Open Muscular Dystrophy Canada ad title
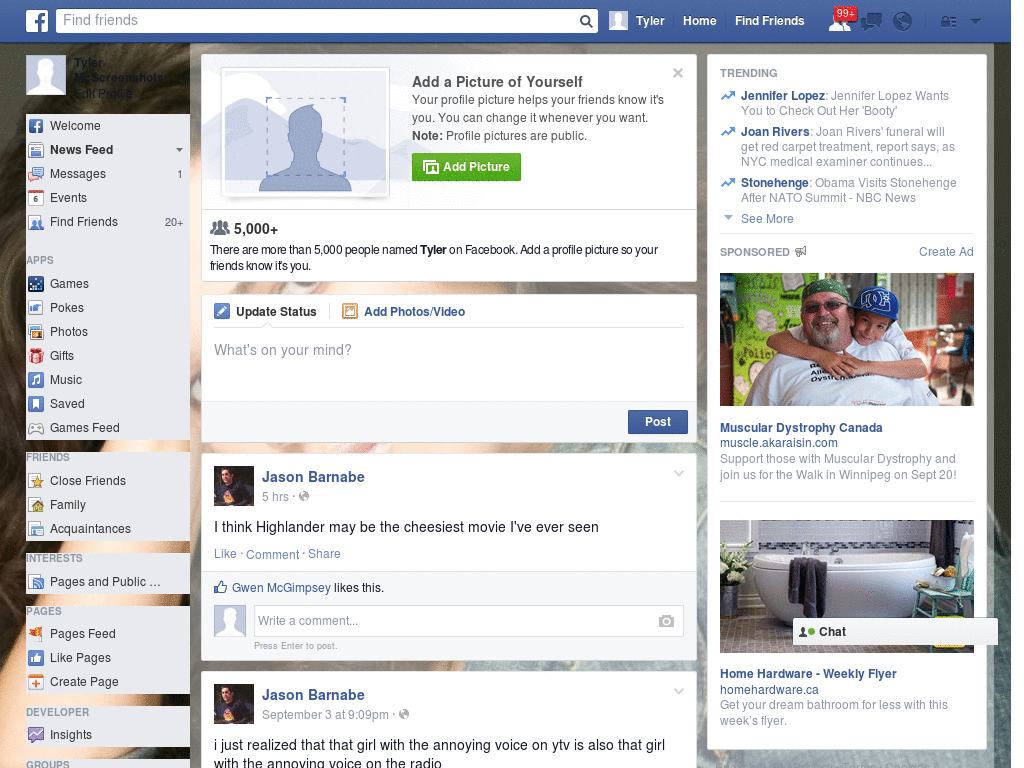The height and width of the screenshot is (768, 1024). pyautogui.click(x=801, y=428)
